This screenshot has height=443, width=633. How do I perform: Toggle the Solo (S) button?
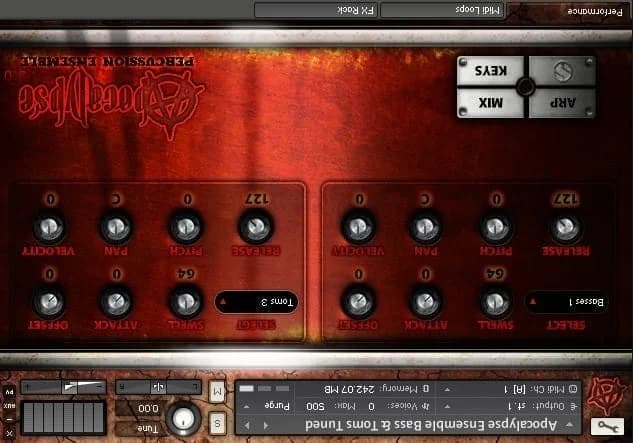[218, 424]
